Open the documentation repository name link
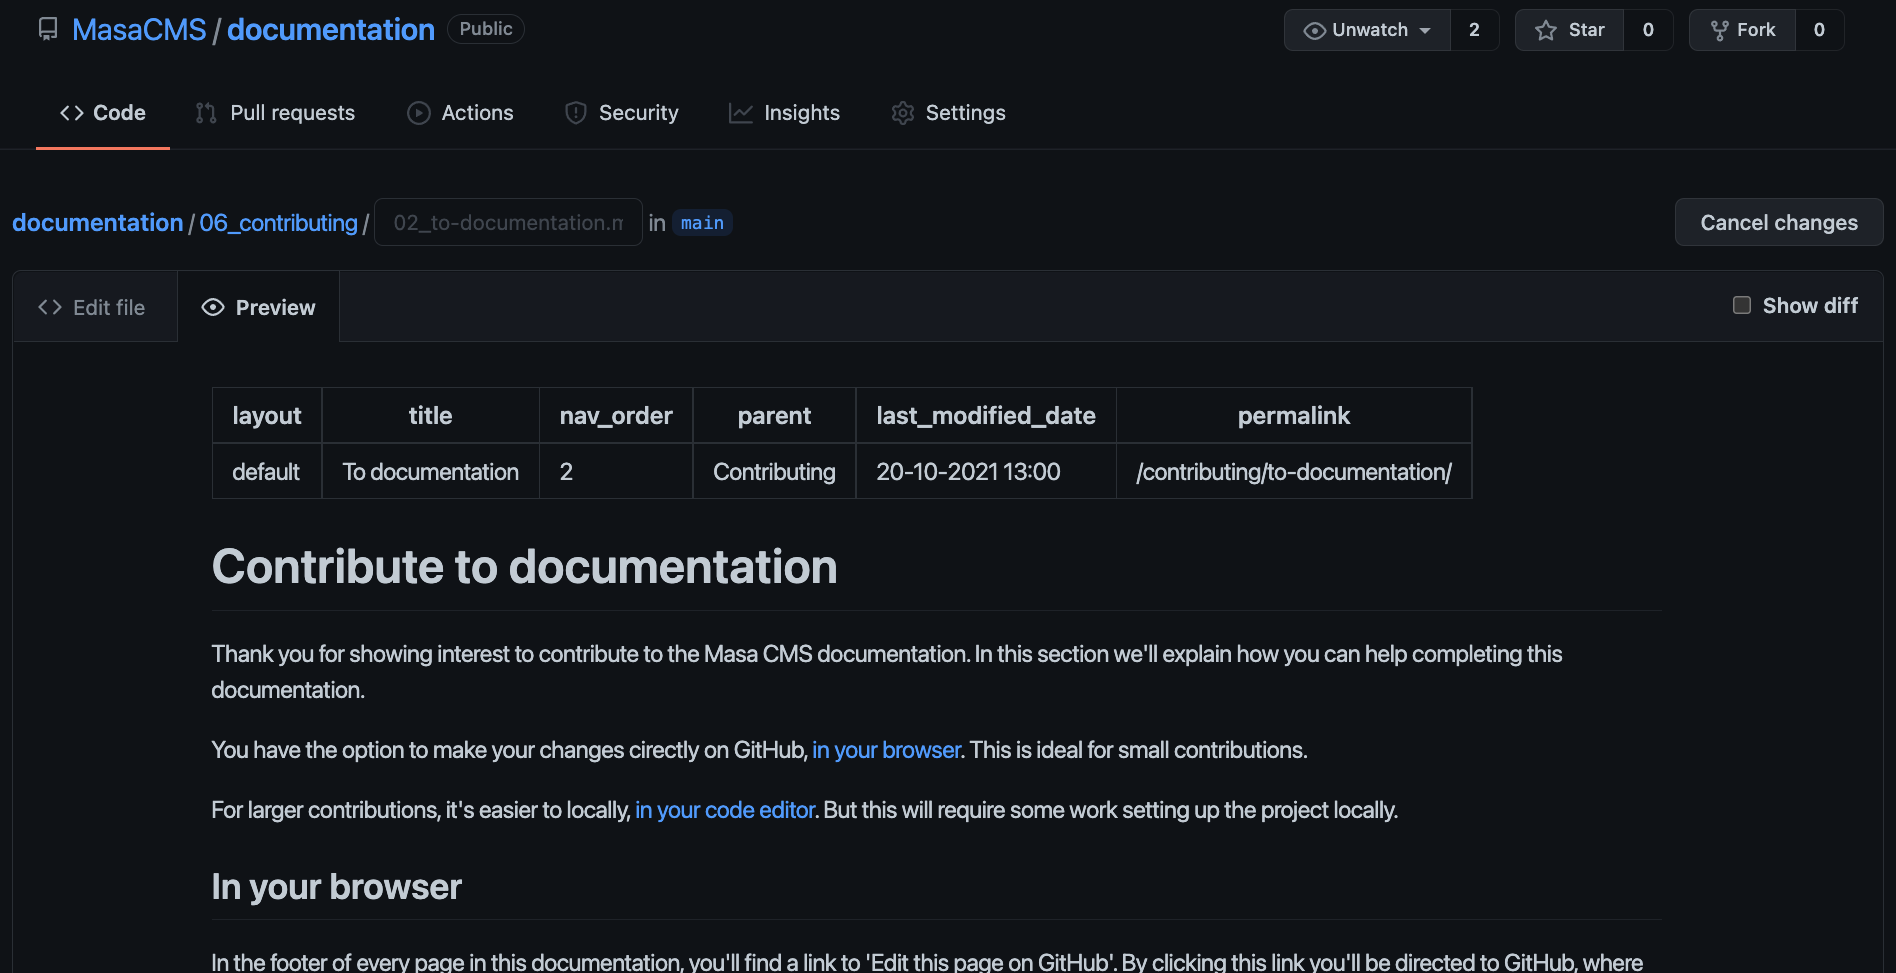Screen dimensions: 1896x973 pos(331,29)
